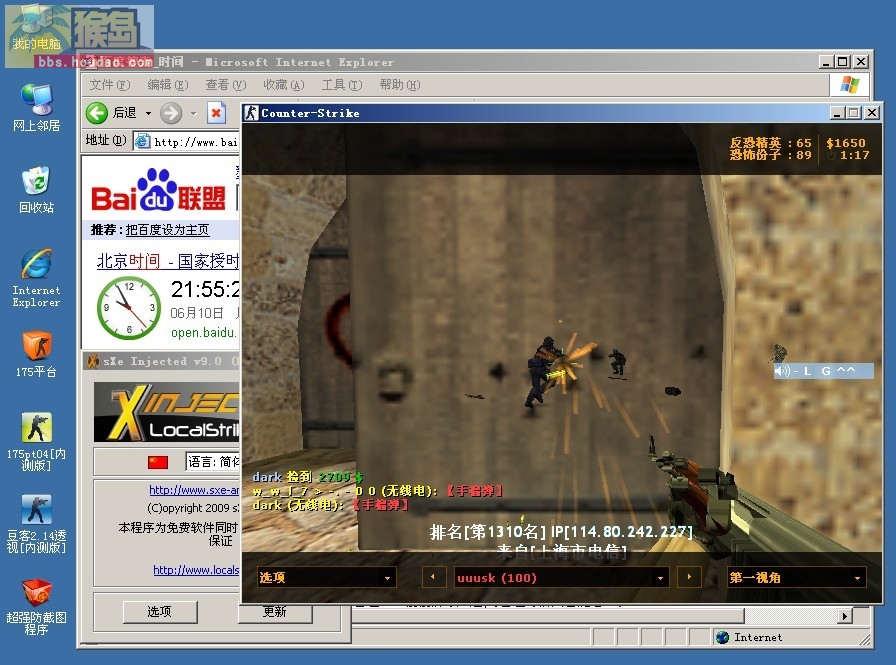Launch Internet Explorer from the desktop
896x665 pixels.
(x=37, y=278)
